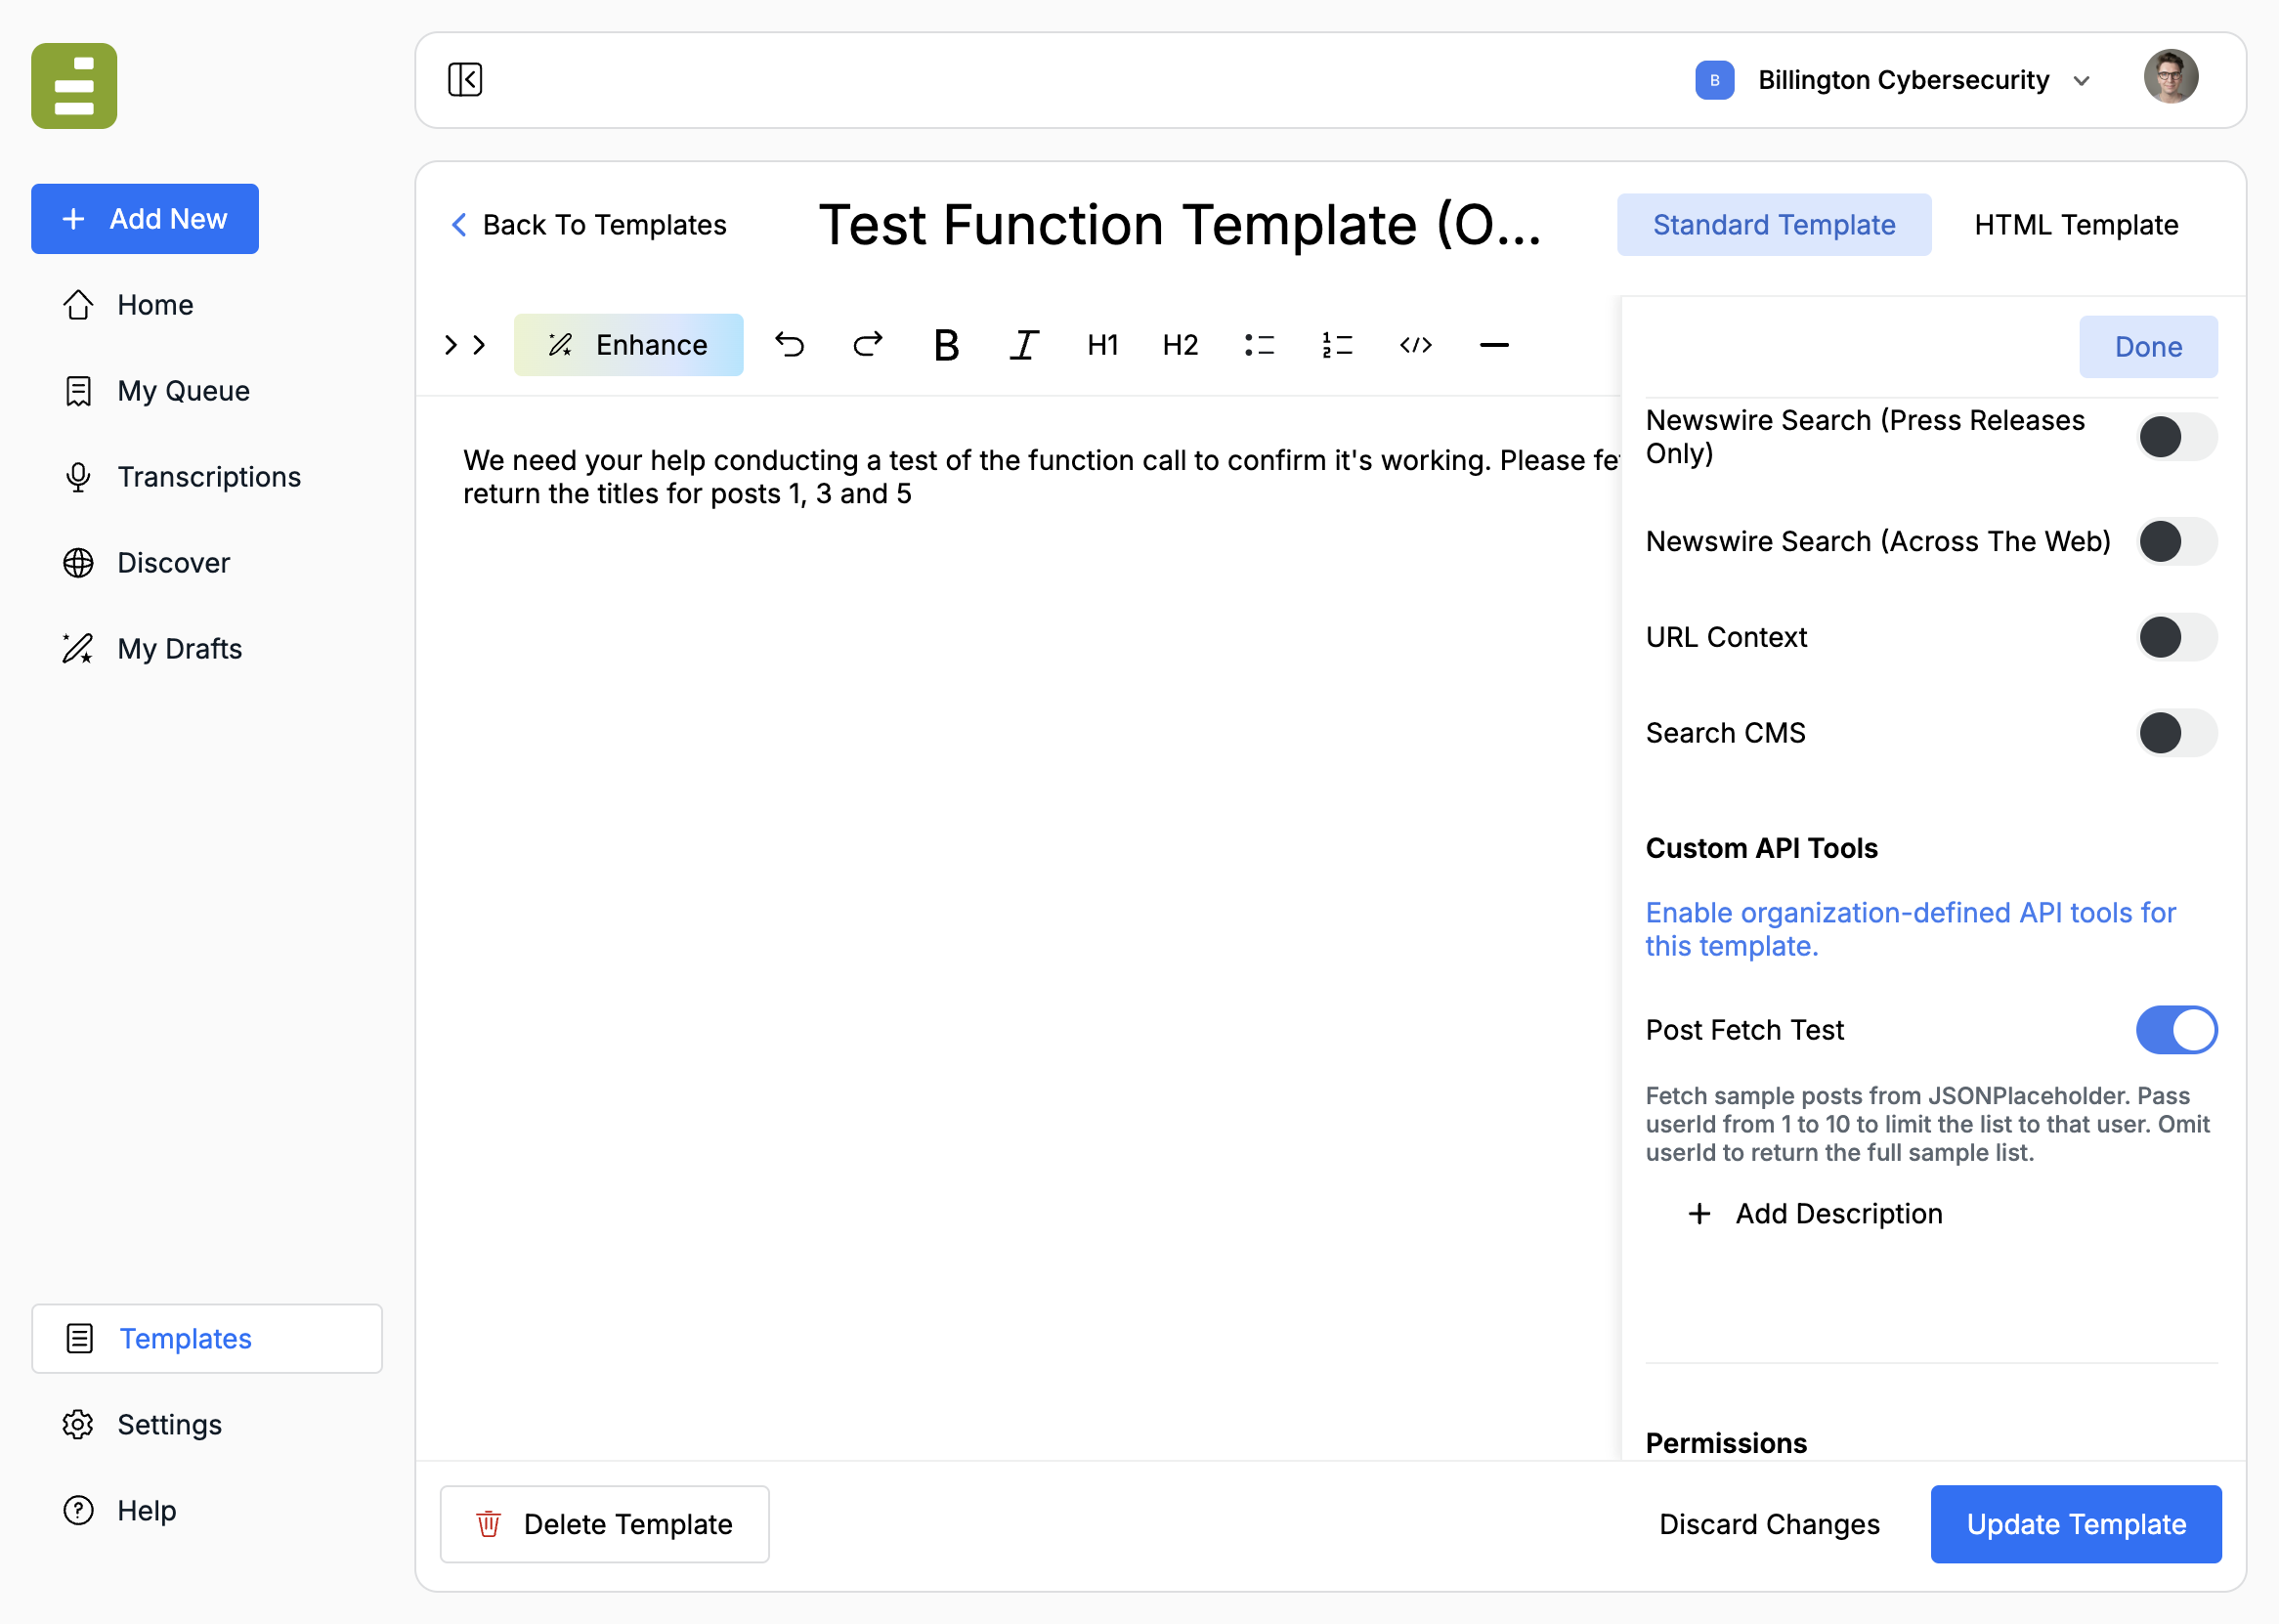Click the template title heading

click(x=1180, y=225)
